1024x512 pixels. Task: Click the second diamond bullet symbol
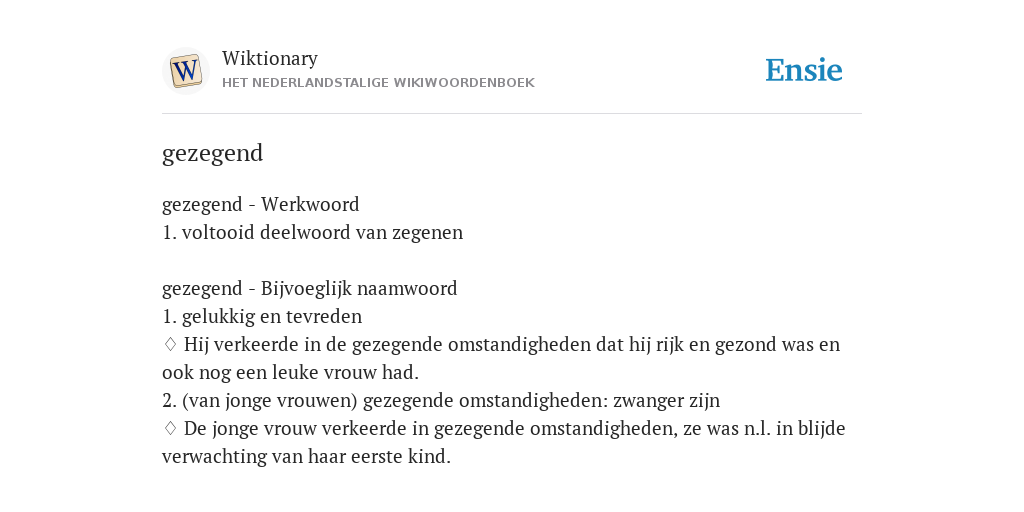click(x=170, y=428)
